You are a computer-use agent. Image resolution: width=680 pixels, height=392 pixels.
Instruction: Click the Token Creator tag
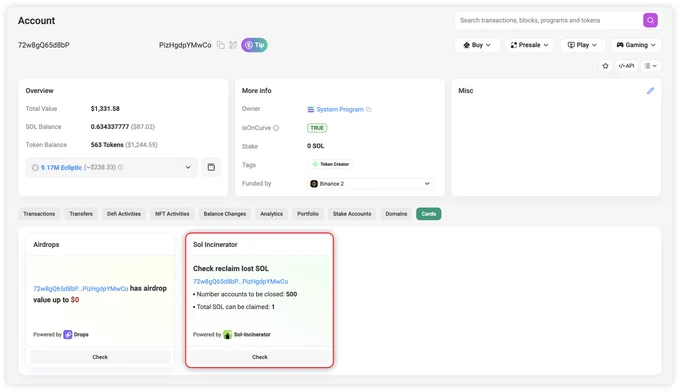(x=330, y=164)
